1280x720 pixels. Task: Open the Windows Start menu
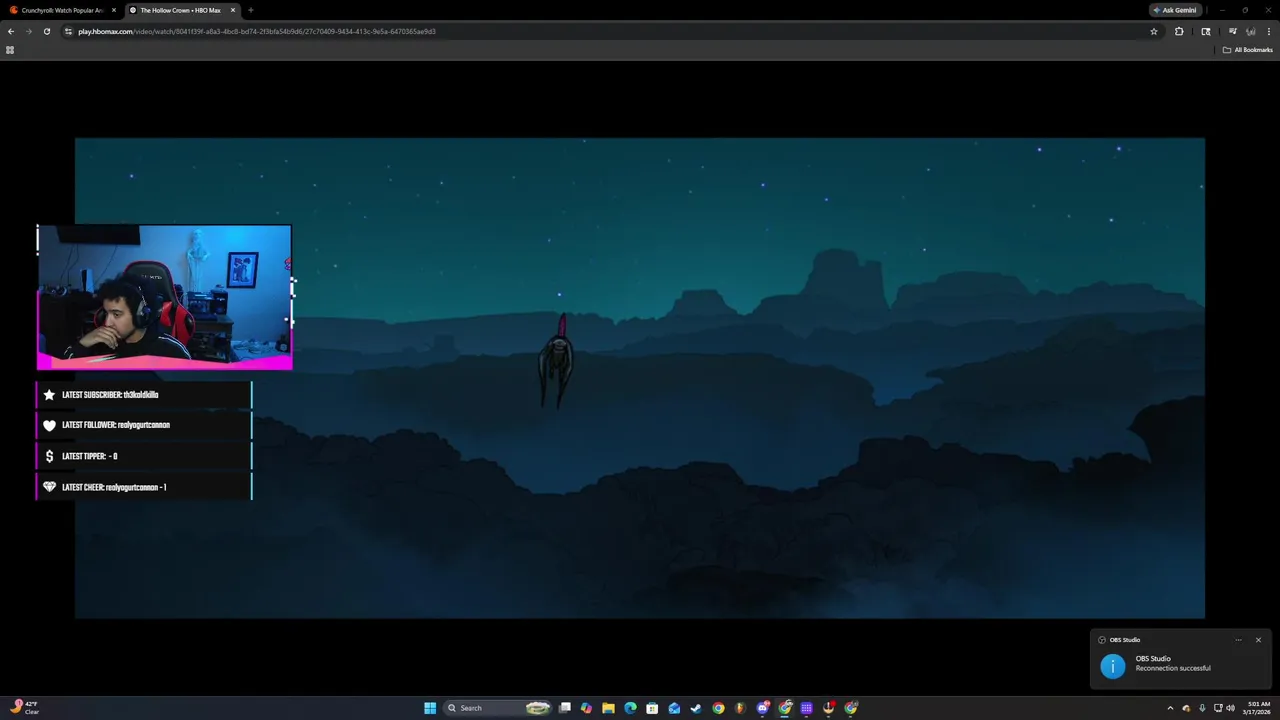pyautogui.click(x=430, y=708)
